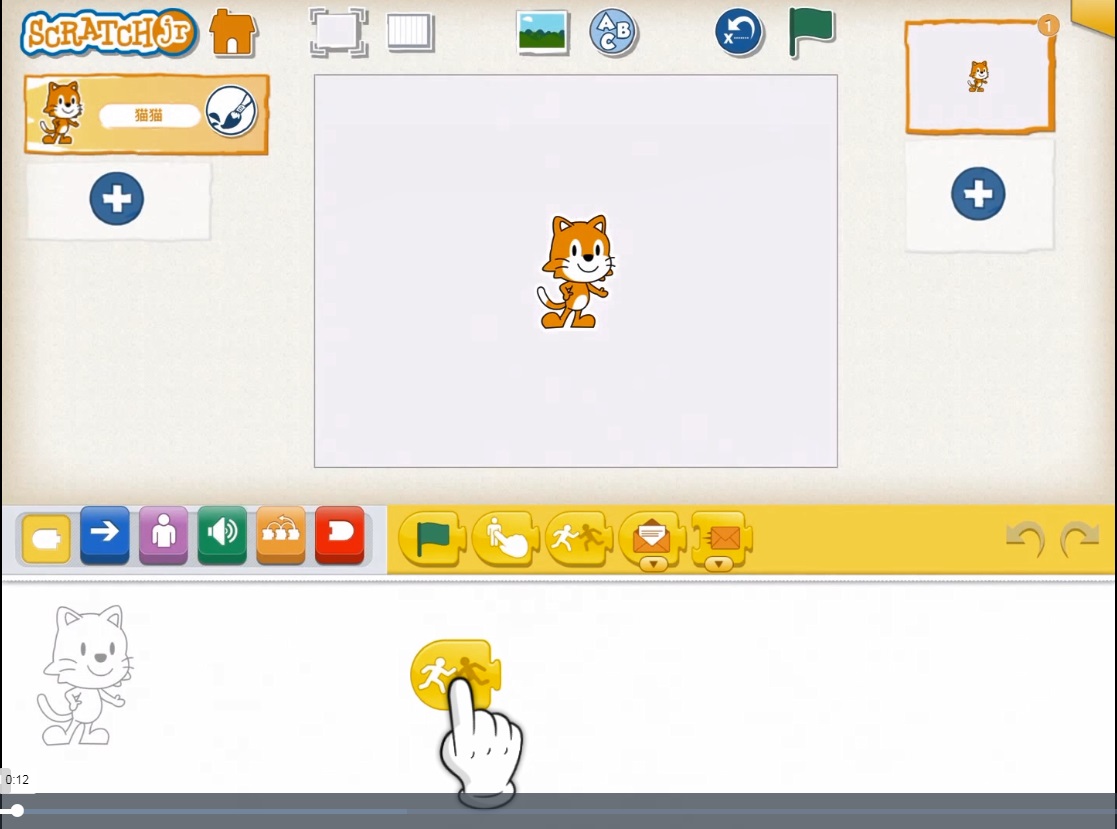This screenshot has height=829, width=1117.
Task: Redo the last action
Action: [x=1079, y=539]
